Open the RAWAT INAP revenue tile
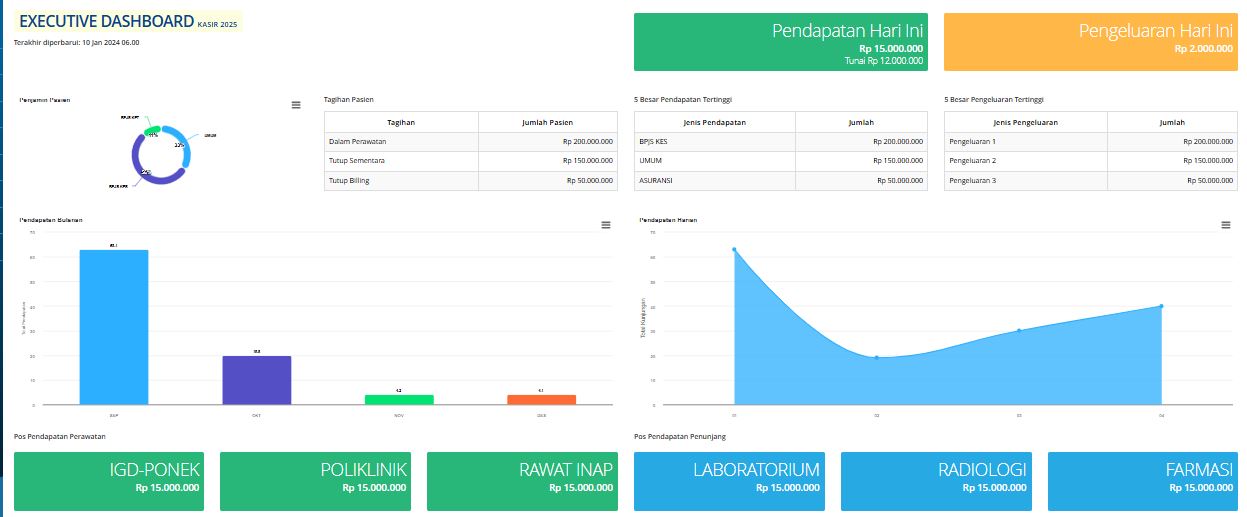Viewport: 1247px width, 517px height. (522, 481)
